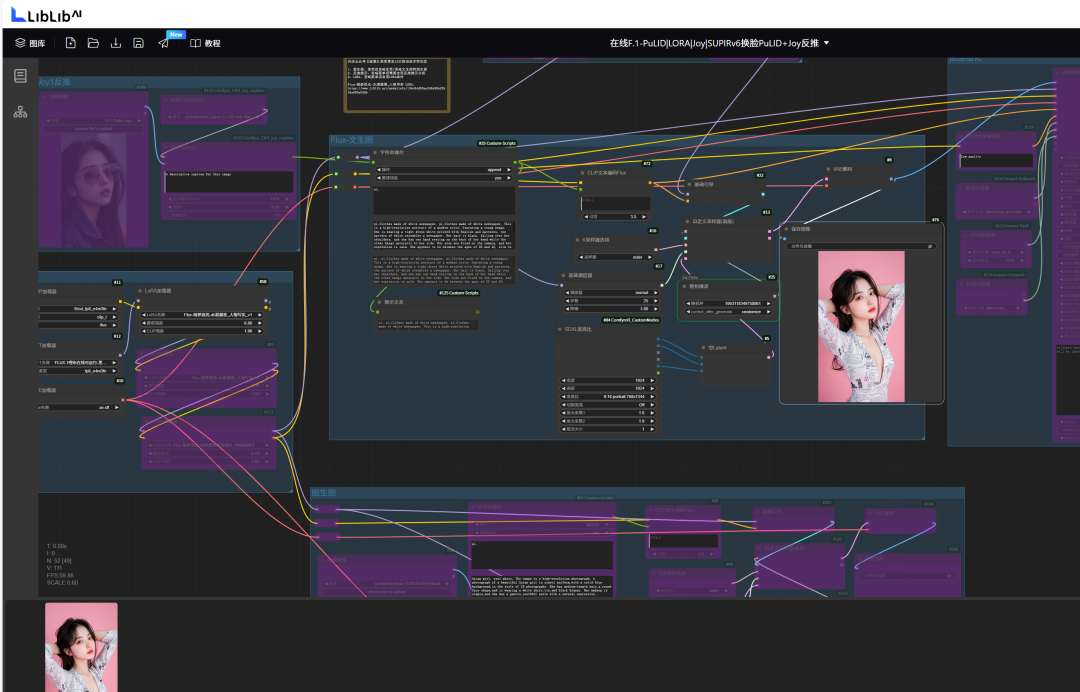Open the node tree icon in left sidebar

click(x=20, y=112)
